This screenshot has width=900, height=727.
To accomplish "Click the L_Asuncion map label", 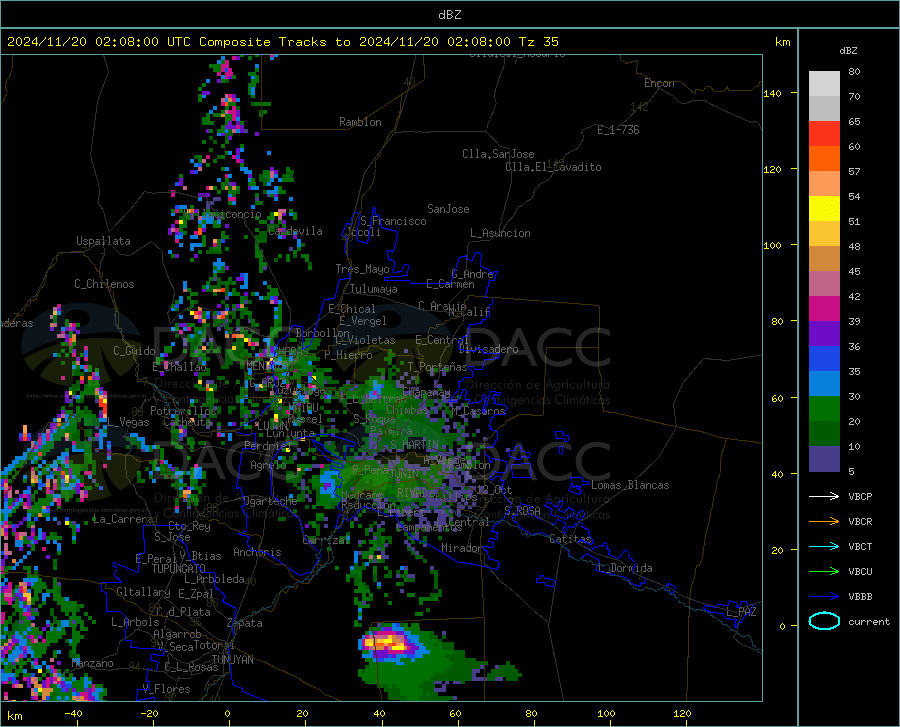I will coord(500,233).
